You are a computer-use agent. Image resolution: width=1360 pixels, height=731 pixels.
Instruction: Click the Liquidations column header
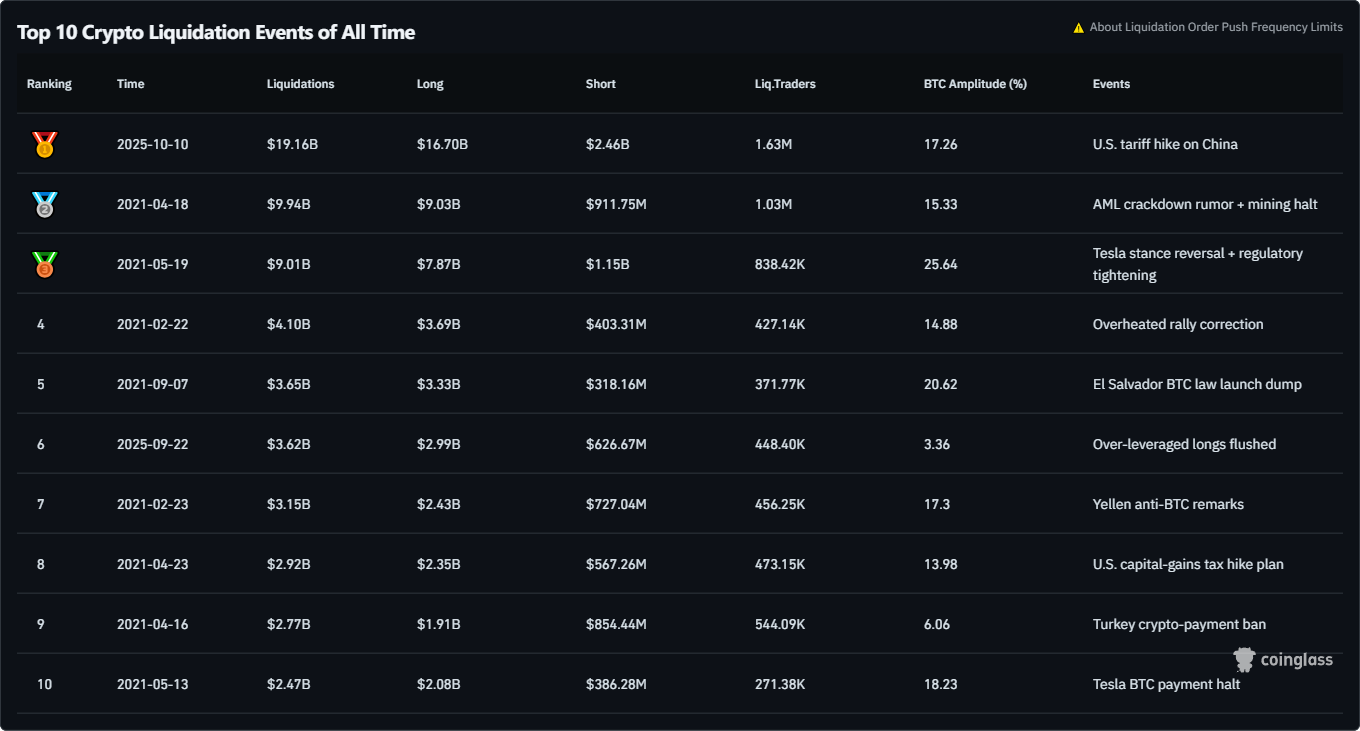tap(300, 84)
